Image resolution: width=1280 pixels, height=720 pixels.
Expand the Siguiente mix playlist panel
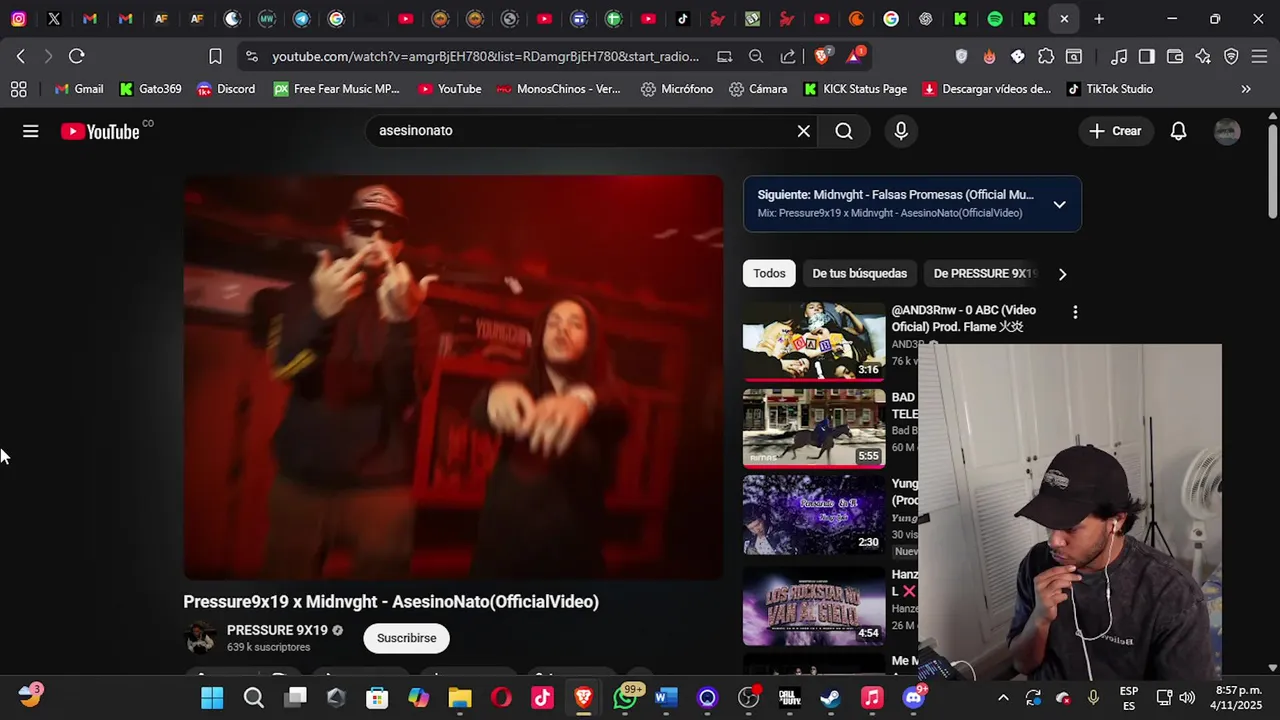coord(1059,204)
